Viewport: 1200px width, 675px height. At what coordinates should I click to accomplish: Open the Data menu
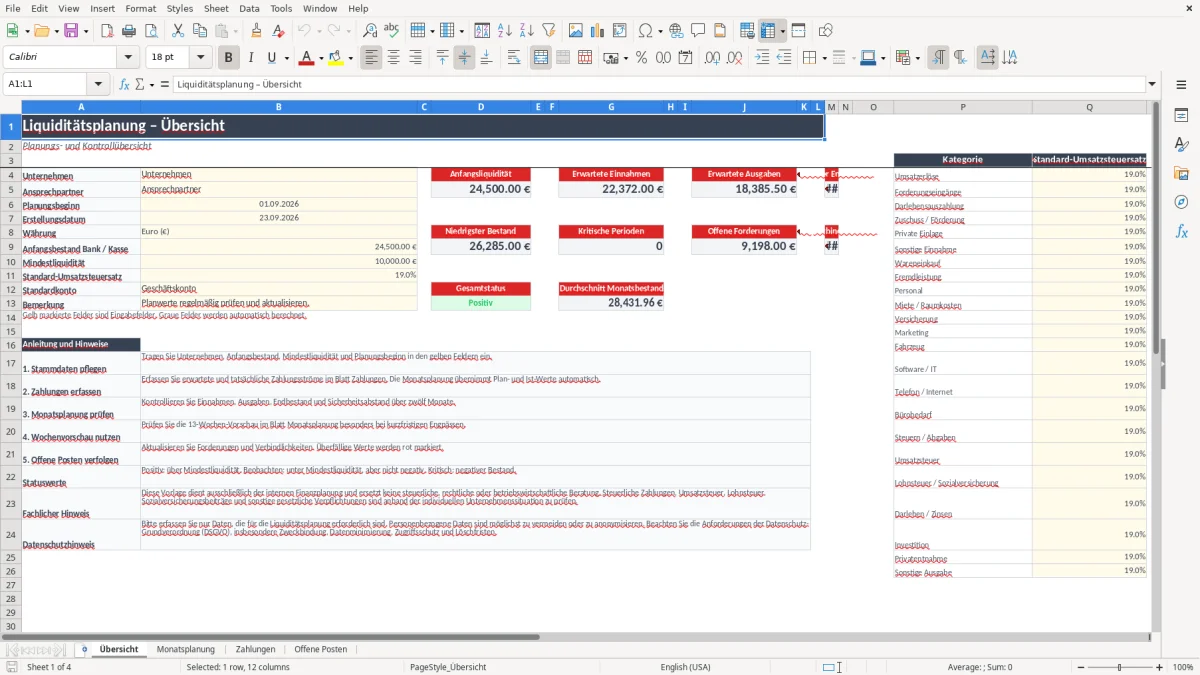tap(249, 8)
